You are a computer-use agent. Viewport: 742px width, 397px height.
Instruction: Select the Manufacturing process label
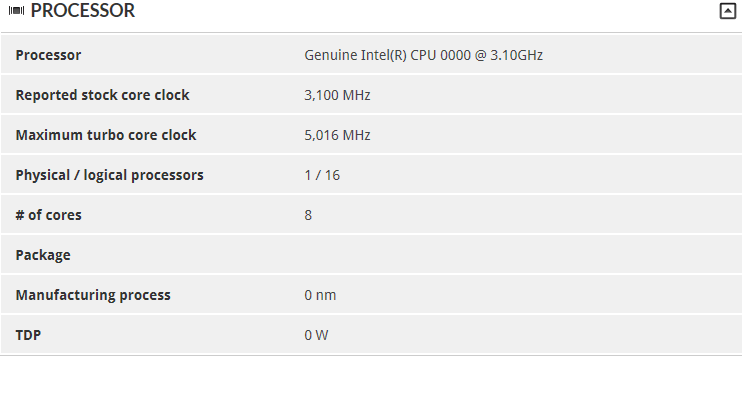93,295
